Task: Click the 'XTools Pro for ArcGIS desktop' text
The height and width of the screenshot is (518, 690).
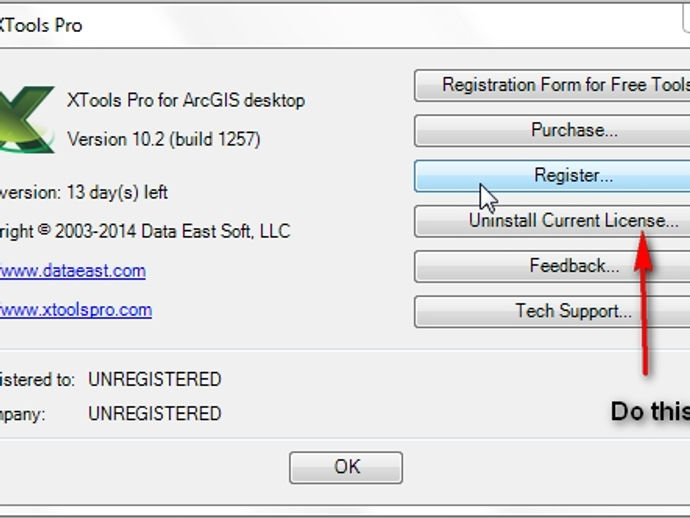Action: (x=185, y=100)
